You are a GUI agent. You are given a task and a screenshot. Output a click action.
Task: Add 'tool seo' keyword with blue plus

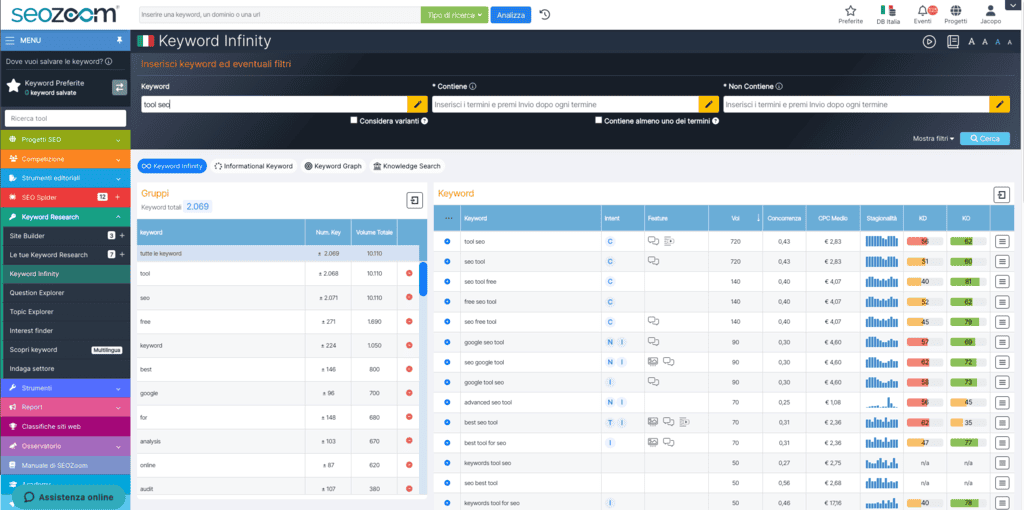coord(447,242)
